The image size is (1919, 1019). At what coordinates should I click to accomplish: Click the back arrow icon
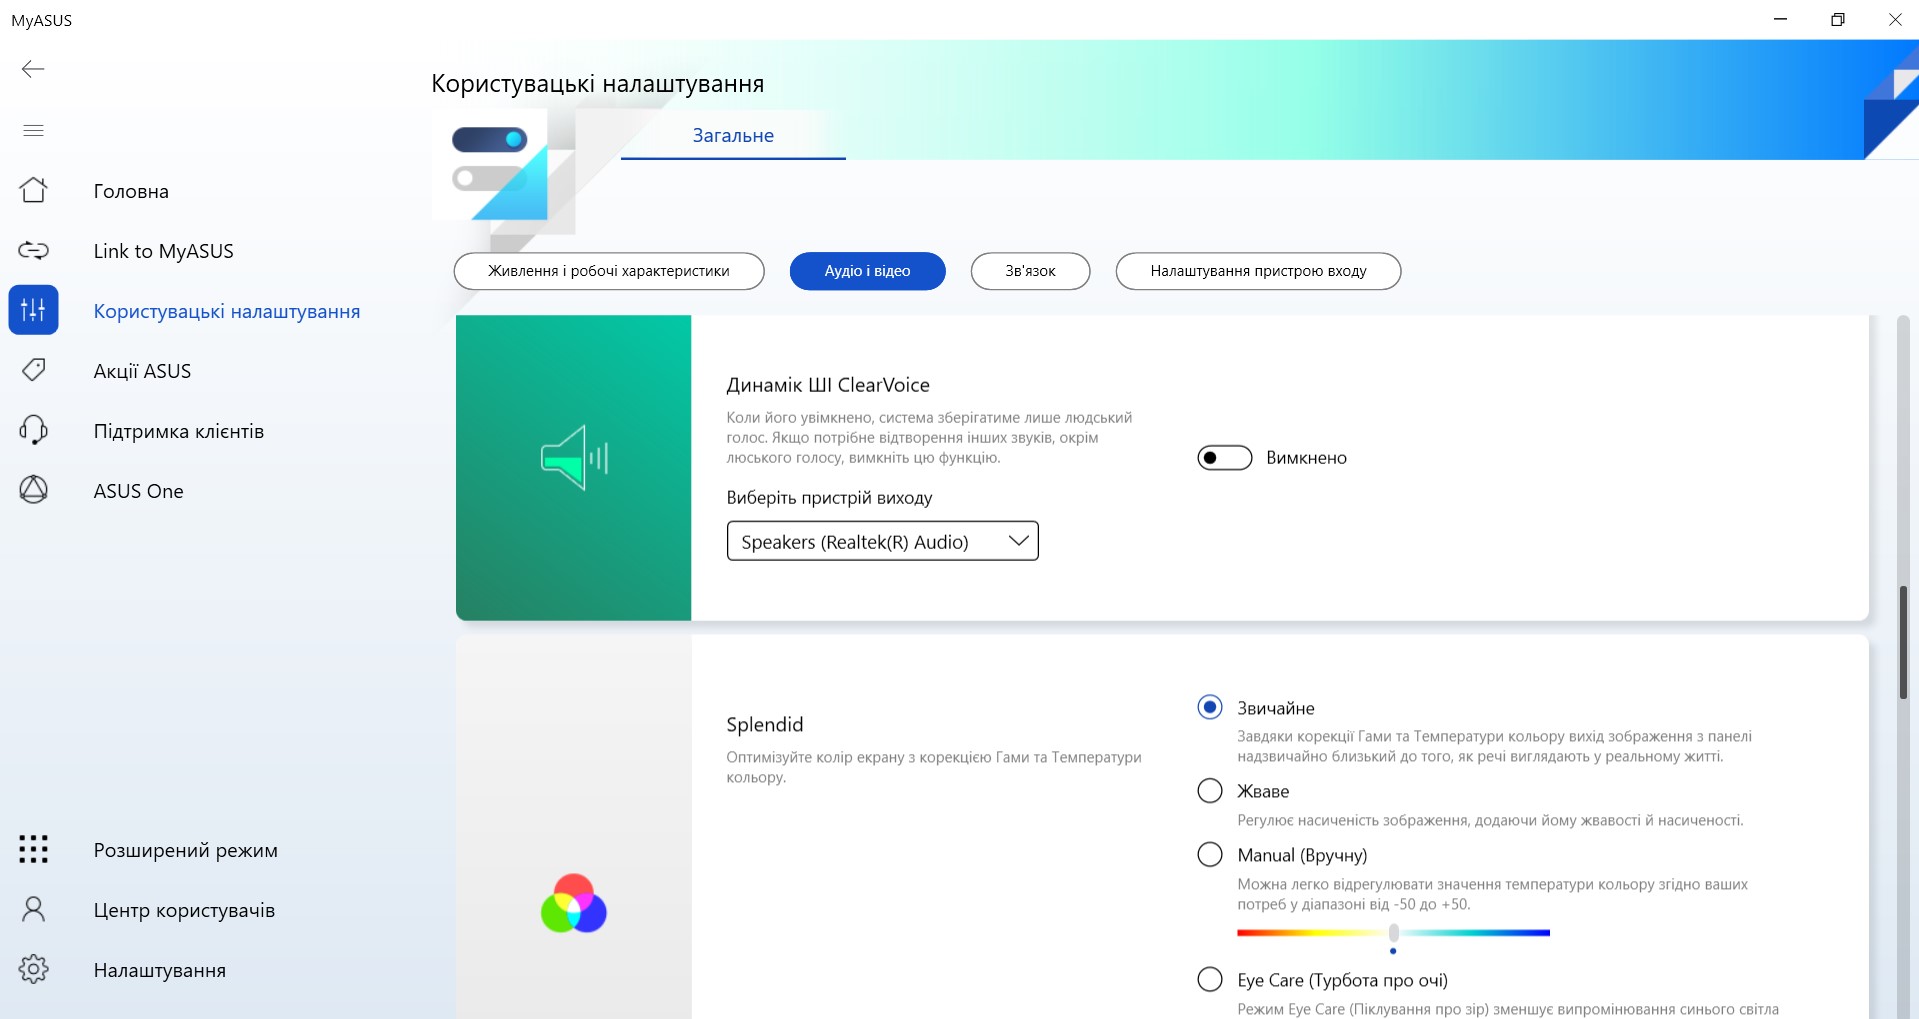pos(33,69)
